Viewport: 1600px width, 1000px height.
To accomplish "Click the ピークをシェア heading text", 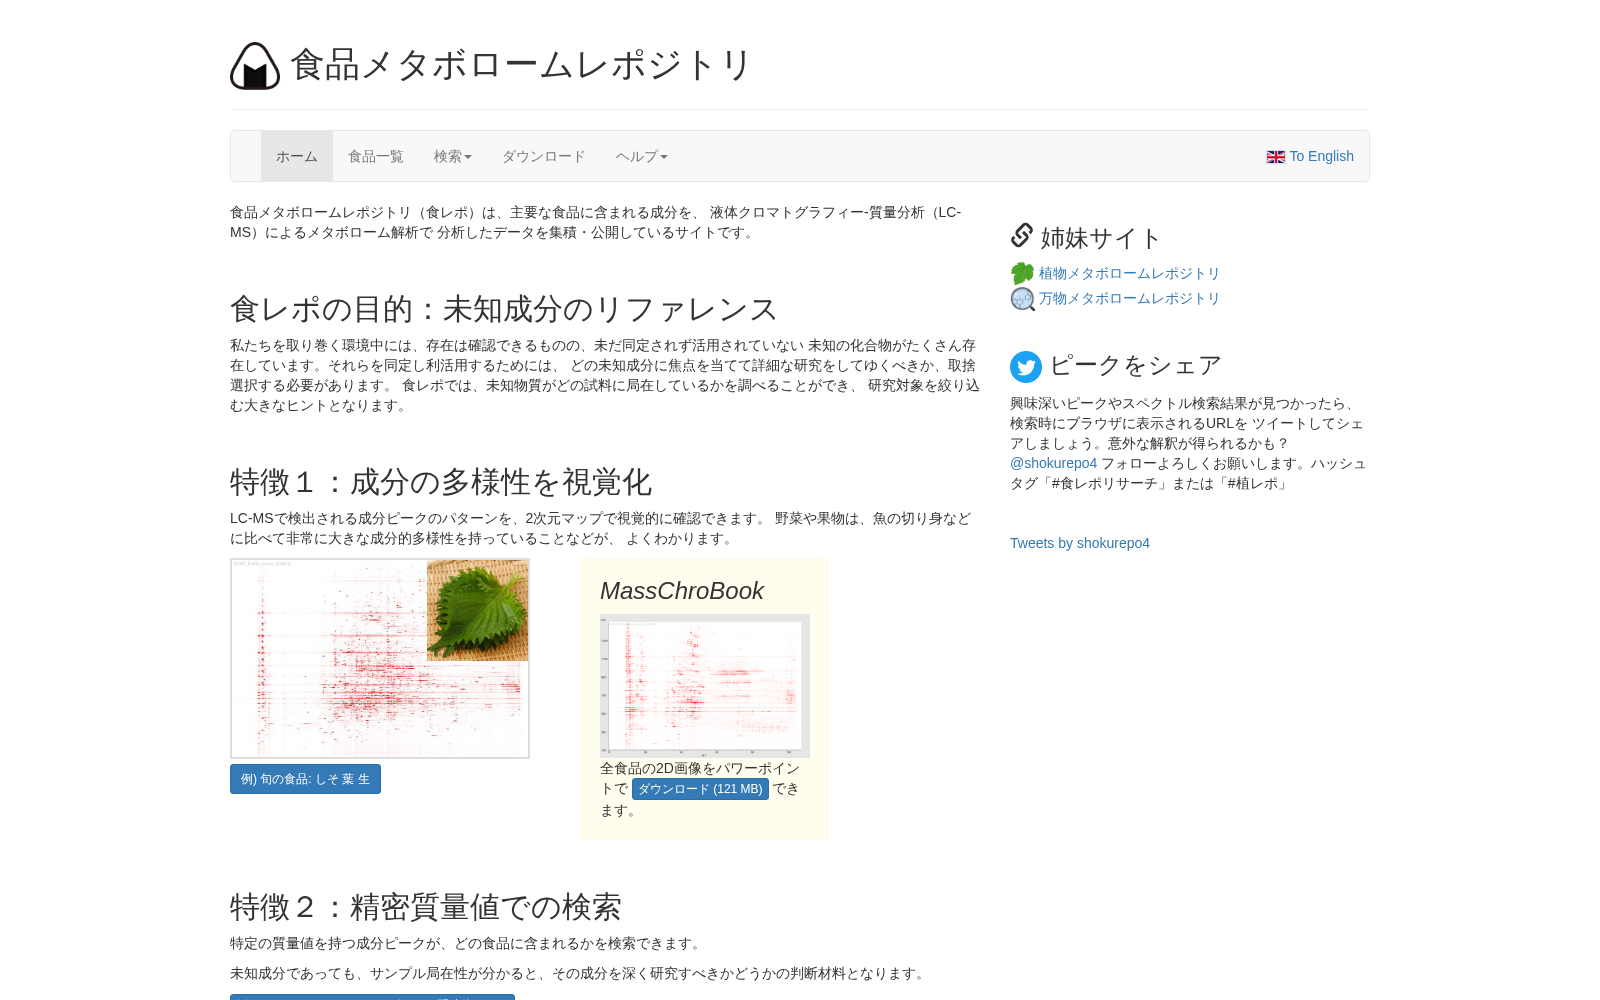I will pyautogui.click(x=1135, y=366).
